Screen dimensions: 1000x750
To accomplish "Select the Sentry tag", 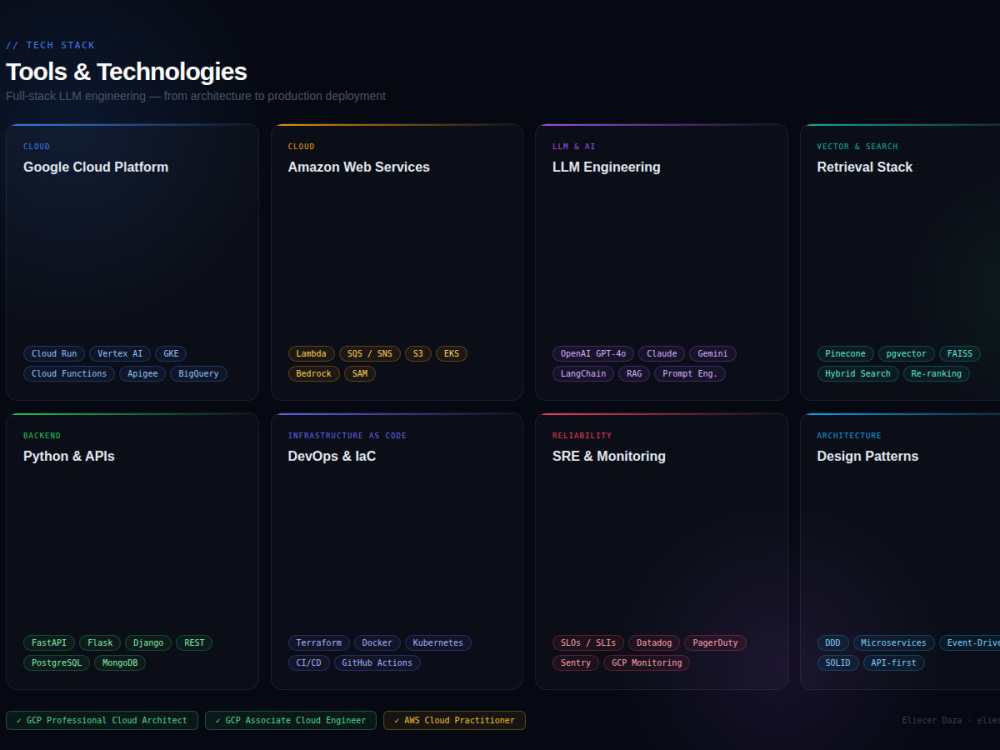I will pyautogui.click(x=575, y=663).
